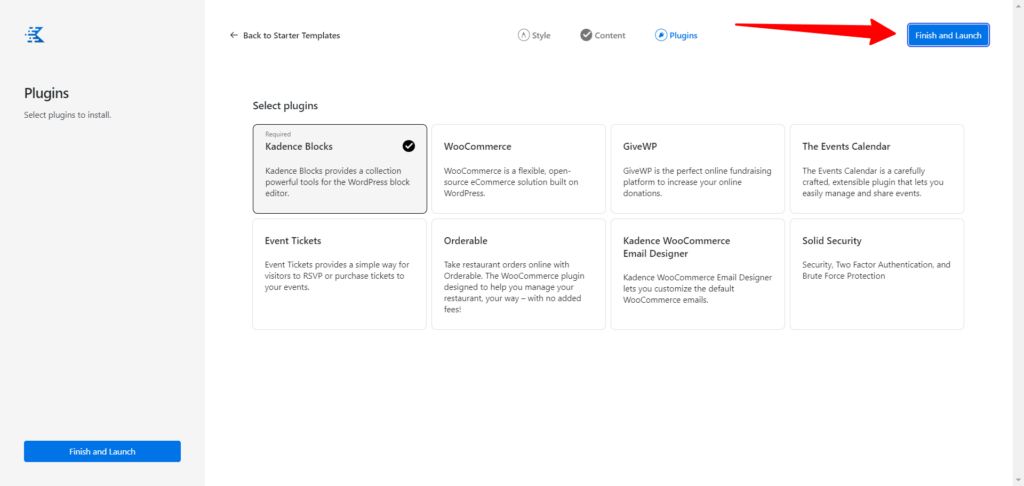This screenshot has height=486, width=1024.
Task: Select the Kadence Blocks plugin card
Action: (340, 169)
